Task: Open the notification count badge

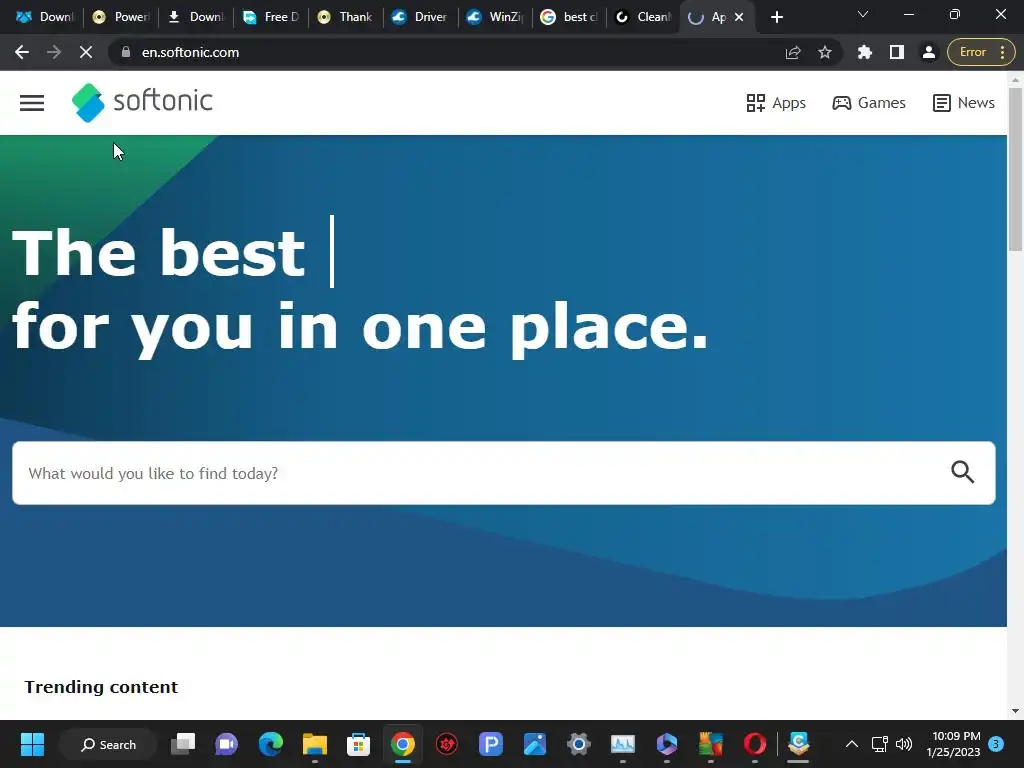Action: coord(996,744)
